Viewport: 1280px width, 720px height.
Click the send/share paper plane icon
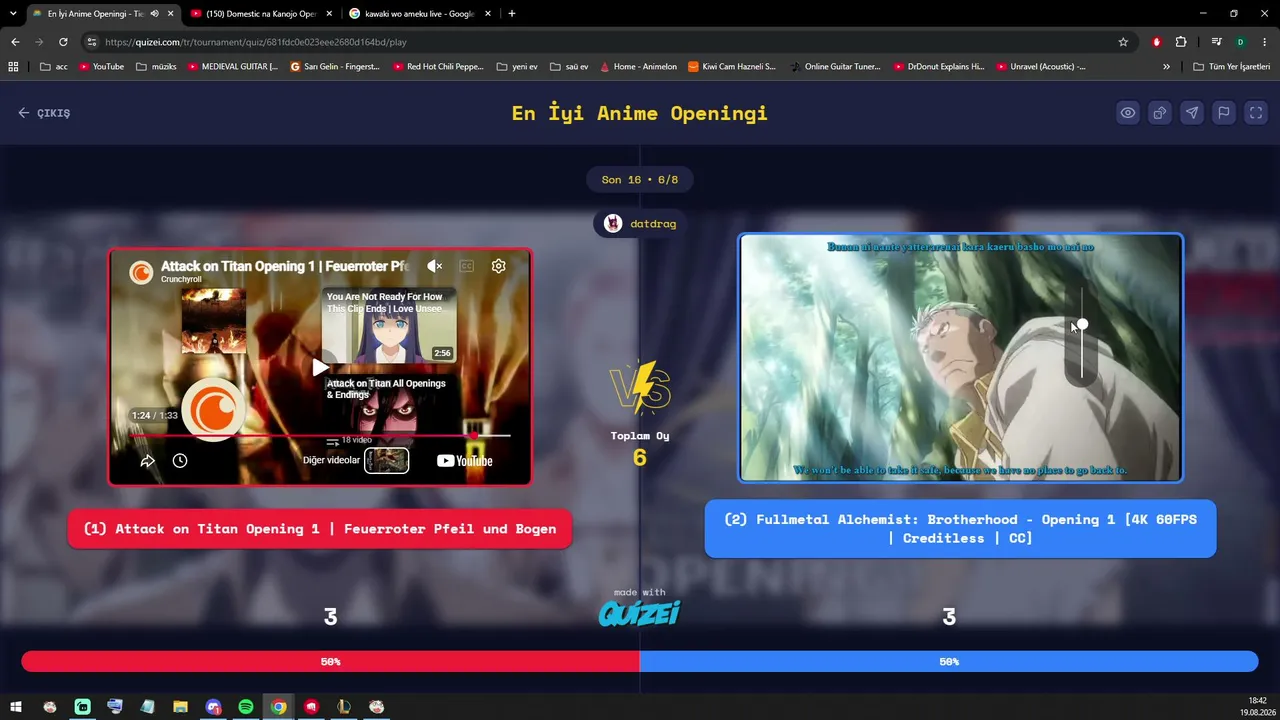[x=1192, y=113]
